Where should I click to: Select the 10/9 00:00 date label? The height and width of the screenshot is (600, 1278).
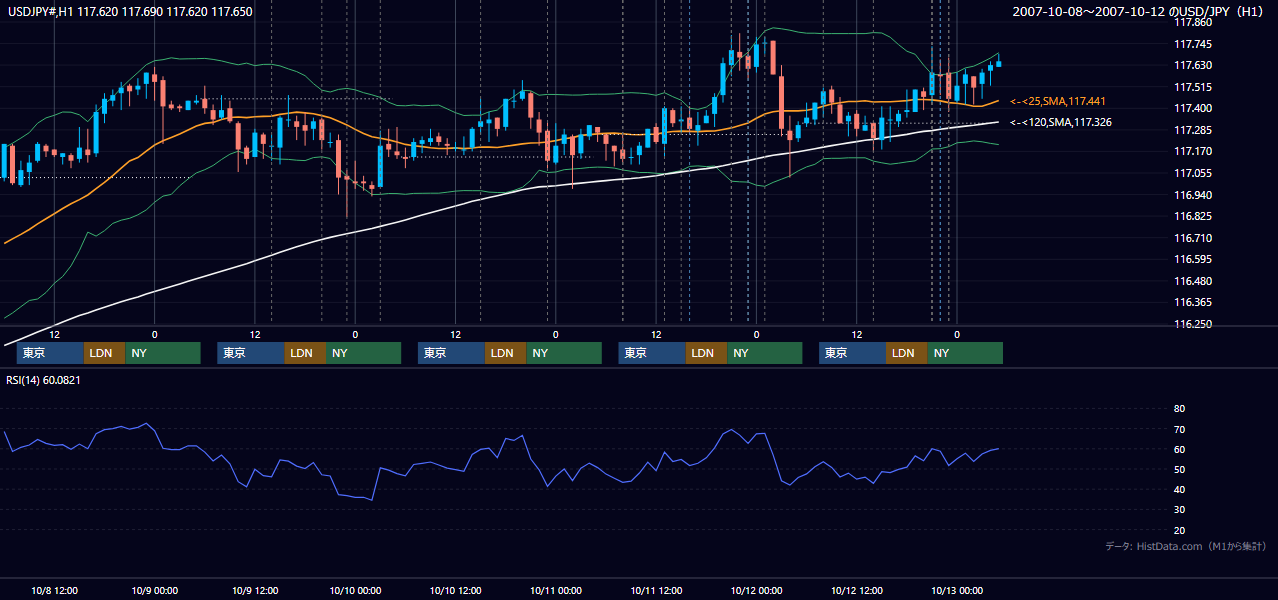click(x=155, y=590)
